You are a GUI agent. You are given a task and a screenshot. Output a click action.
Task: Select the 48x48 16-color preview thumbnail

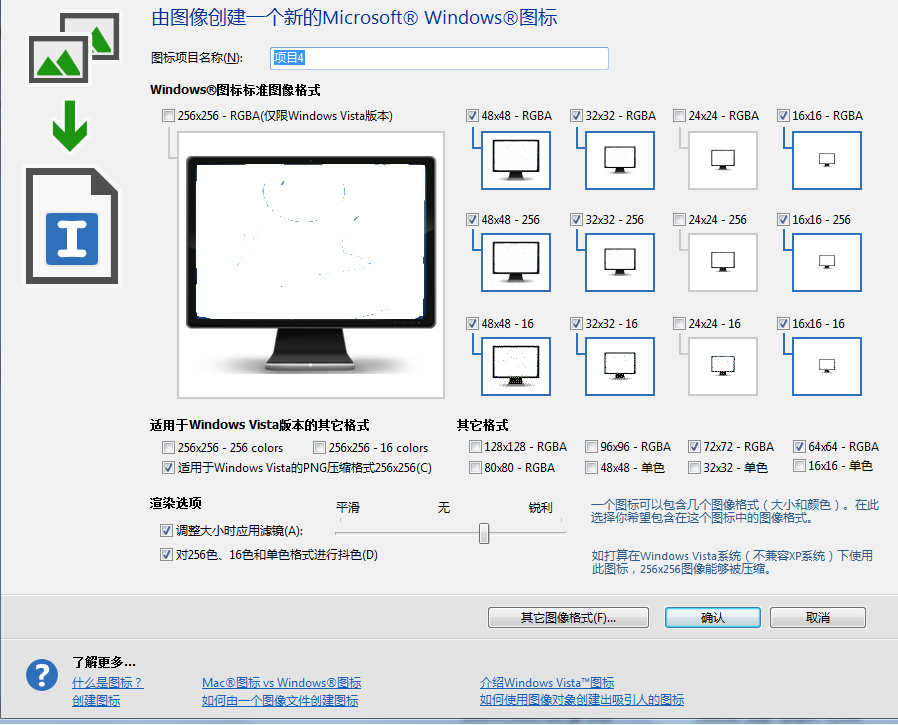(x=516, y=367)
